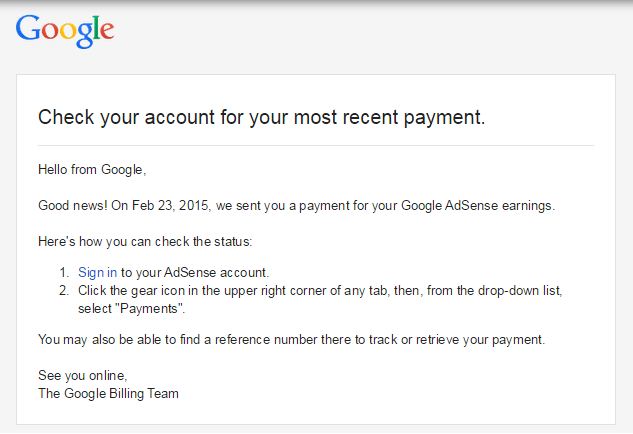
Task: Click 'to your AdSense account.' text
Action: [x=195, y=273]
